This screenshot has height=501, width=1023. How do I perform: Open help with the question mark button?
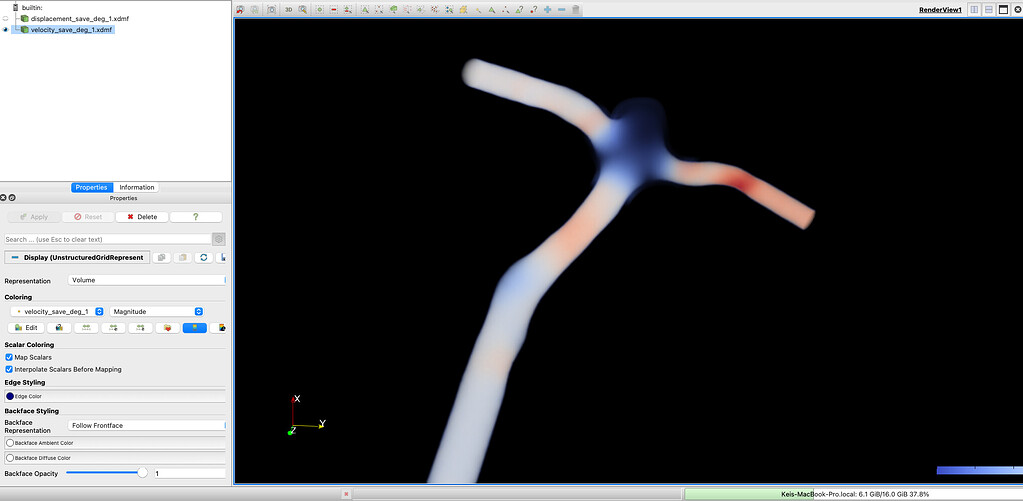(x=196, y=217)
